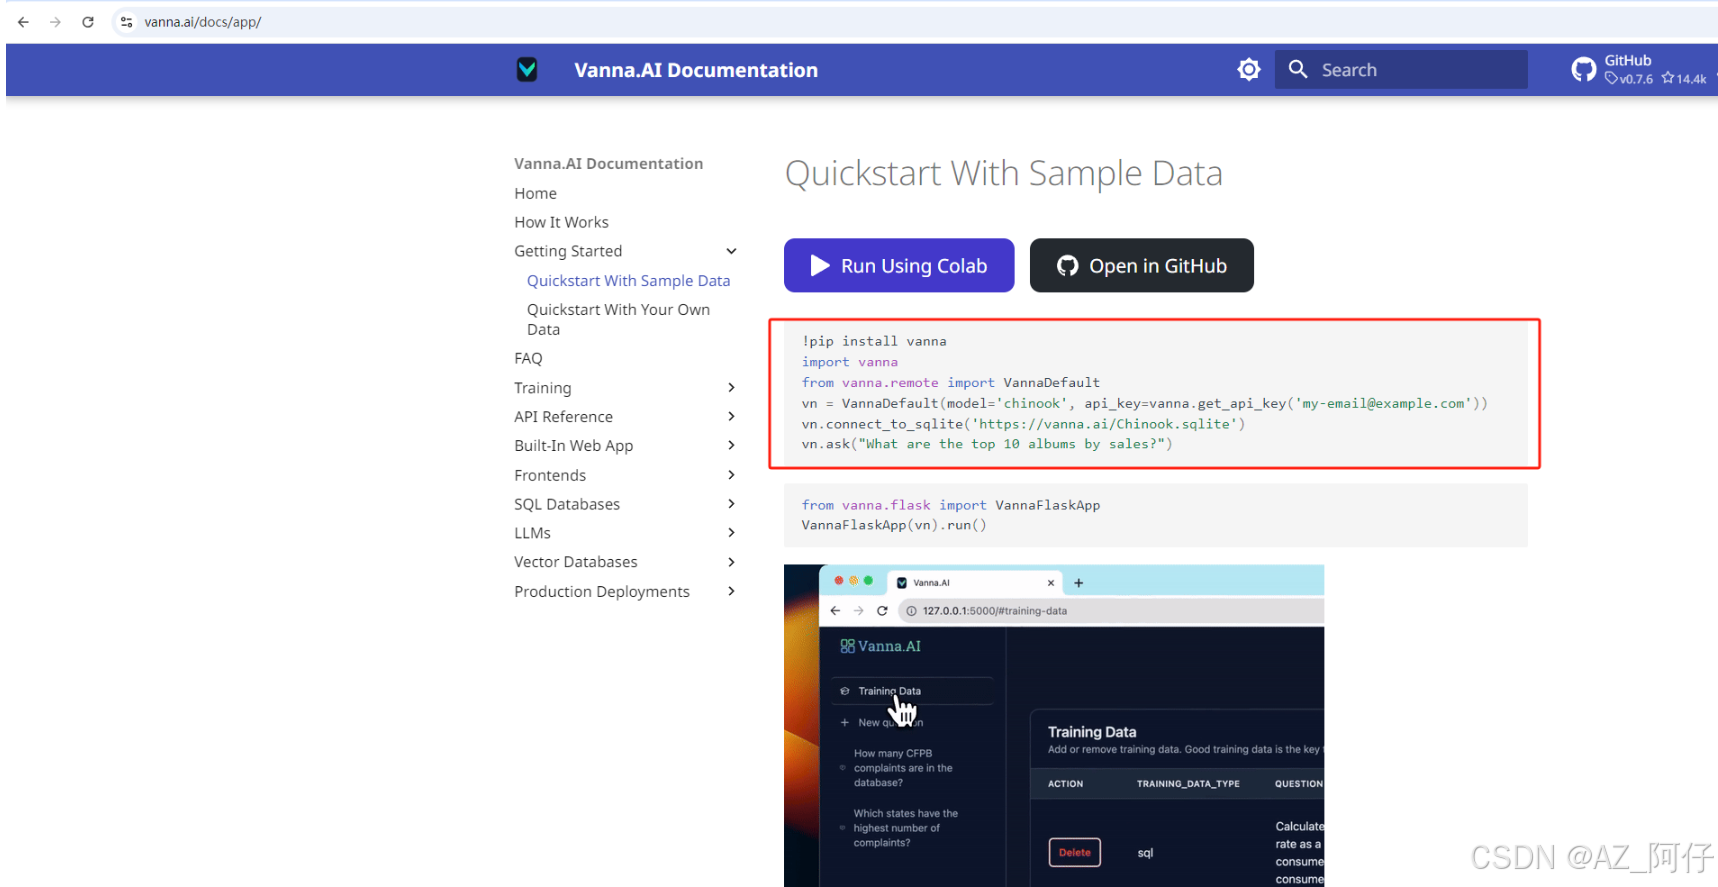Click the GitHub octocat icon in header
The image size is (1718, 887).
click(x=1584, y=69)
